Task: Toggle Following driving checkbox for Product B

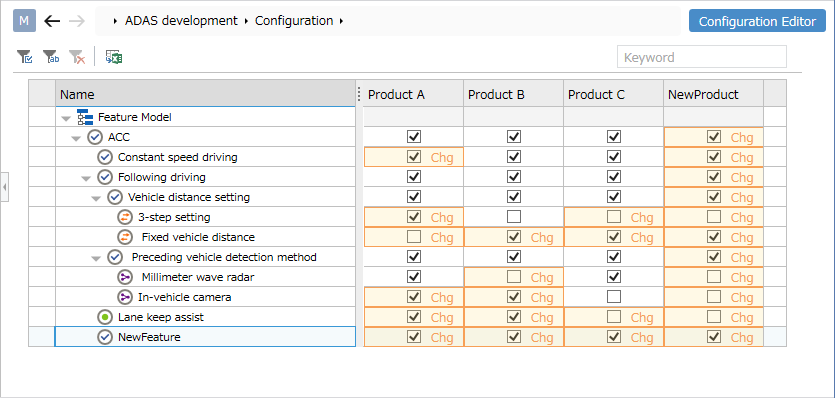Action: [x=514, y=177]
